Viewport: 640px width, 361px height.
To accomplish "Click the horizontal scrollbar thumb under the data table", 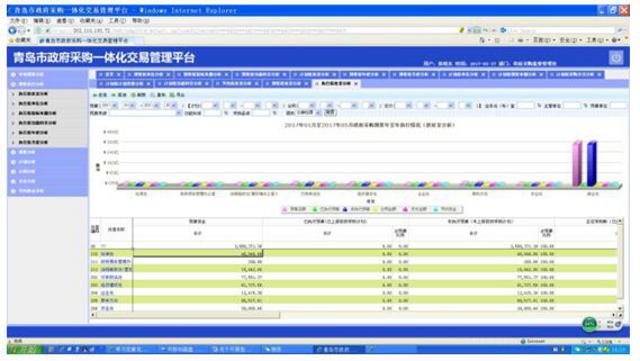I will 187,315.
